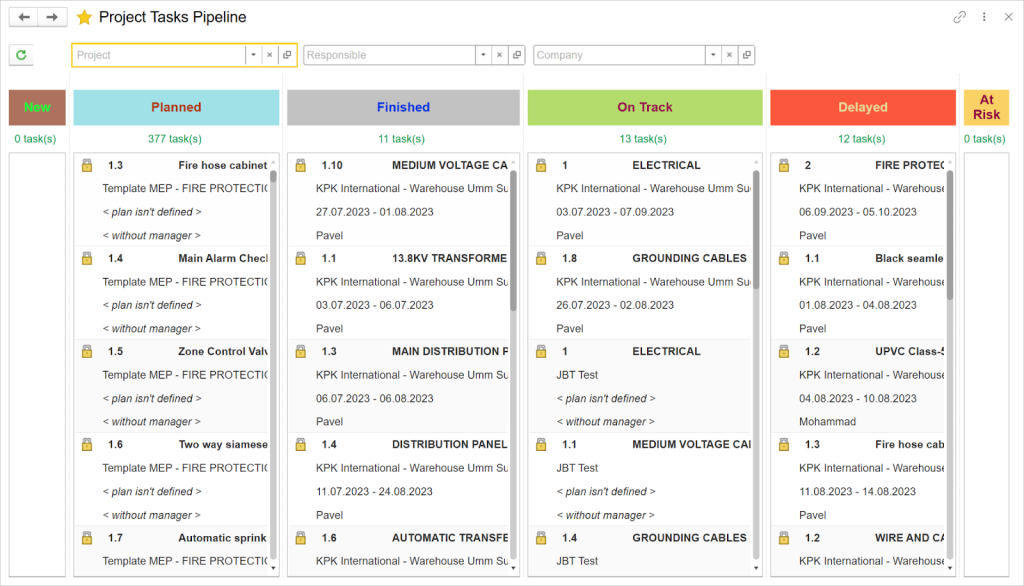The width and height of the screenshot is (1024, 586).
Task: Click the copy-link icon in the top-right corner
Action: point(959,17)
